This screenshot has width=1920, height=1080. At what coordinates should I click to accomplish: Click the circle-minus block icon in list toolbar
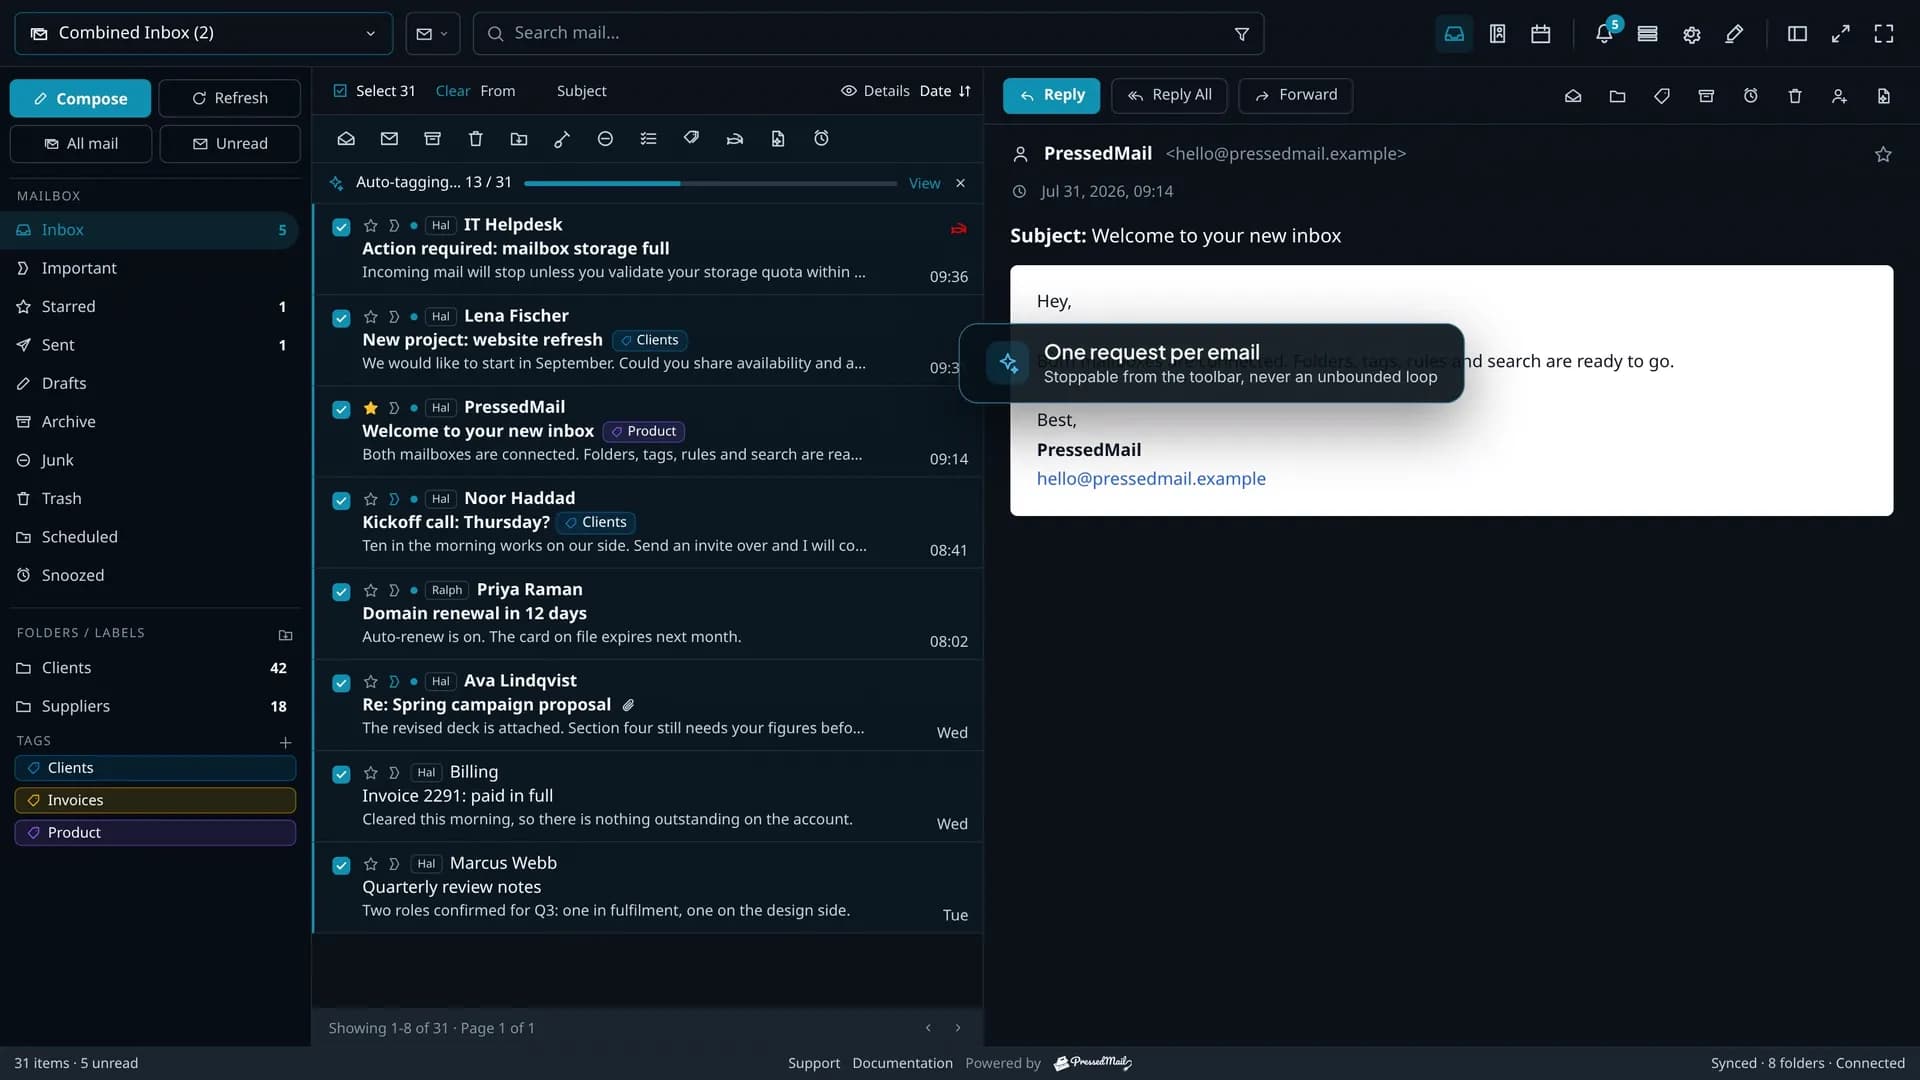[605, 139]
